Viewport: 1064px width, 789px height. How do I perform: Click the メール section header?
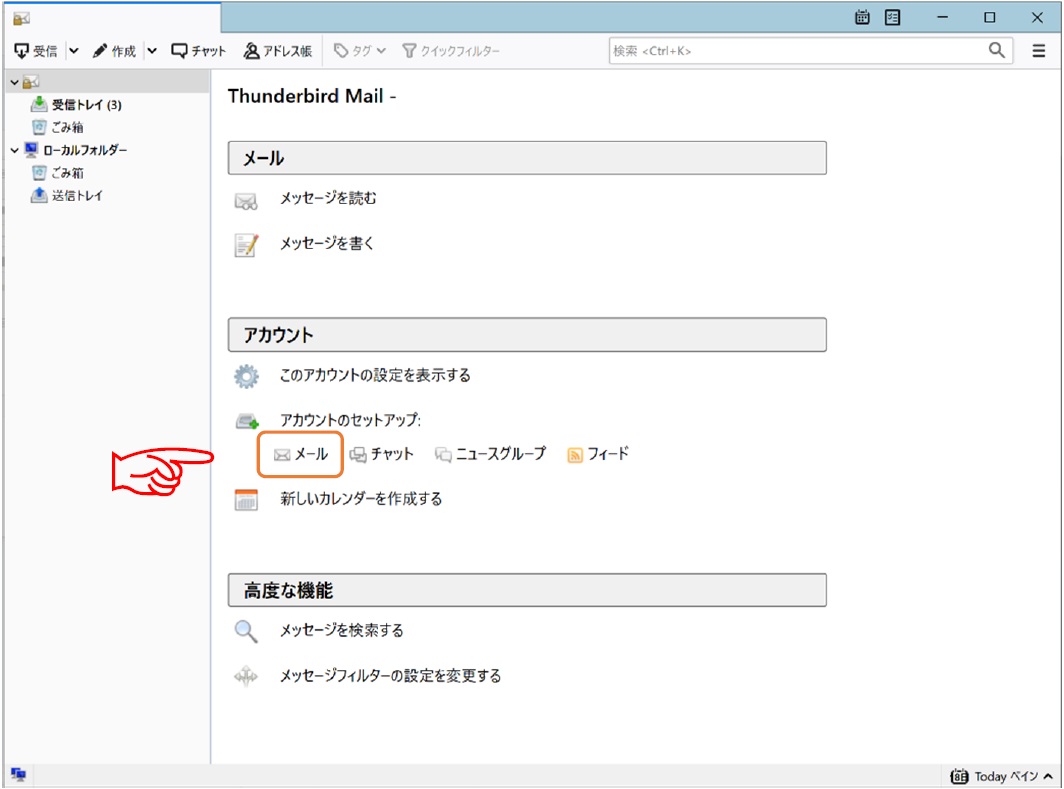[x=527, y=158]
